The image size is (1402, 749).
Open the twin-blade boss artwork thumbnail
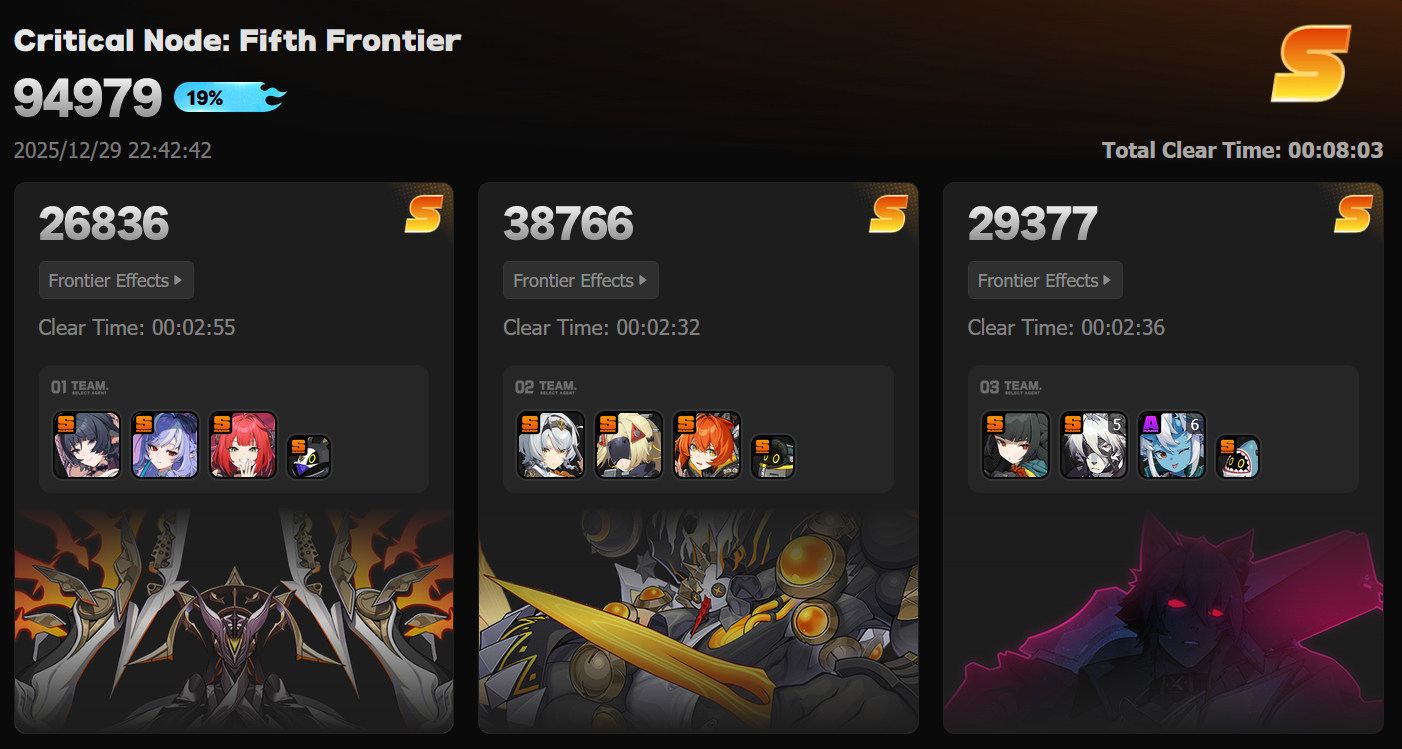point(234,620)
